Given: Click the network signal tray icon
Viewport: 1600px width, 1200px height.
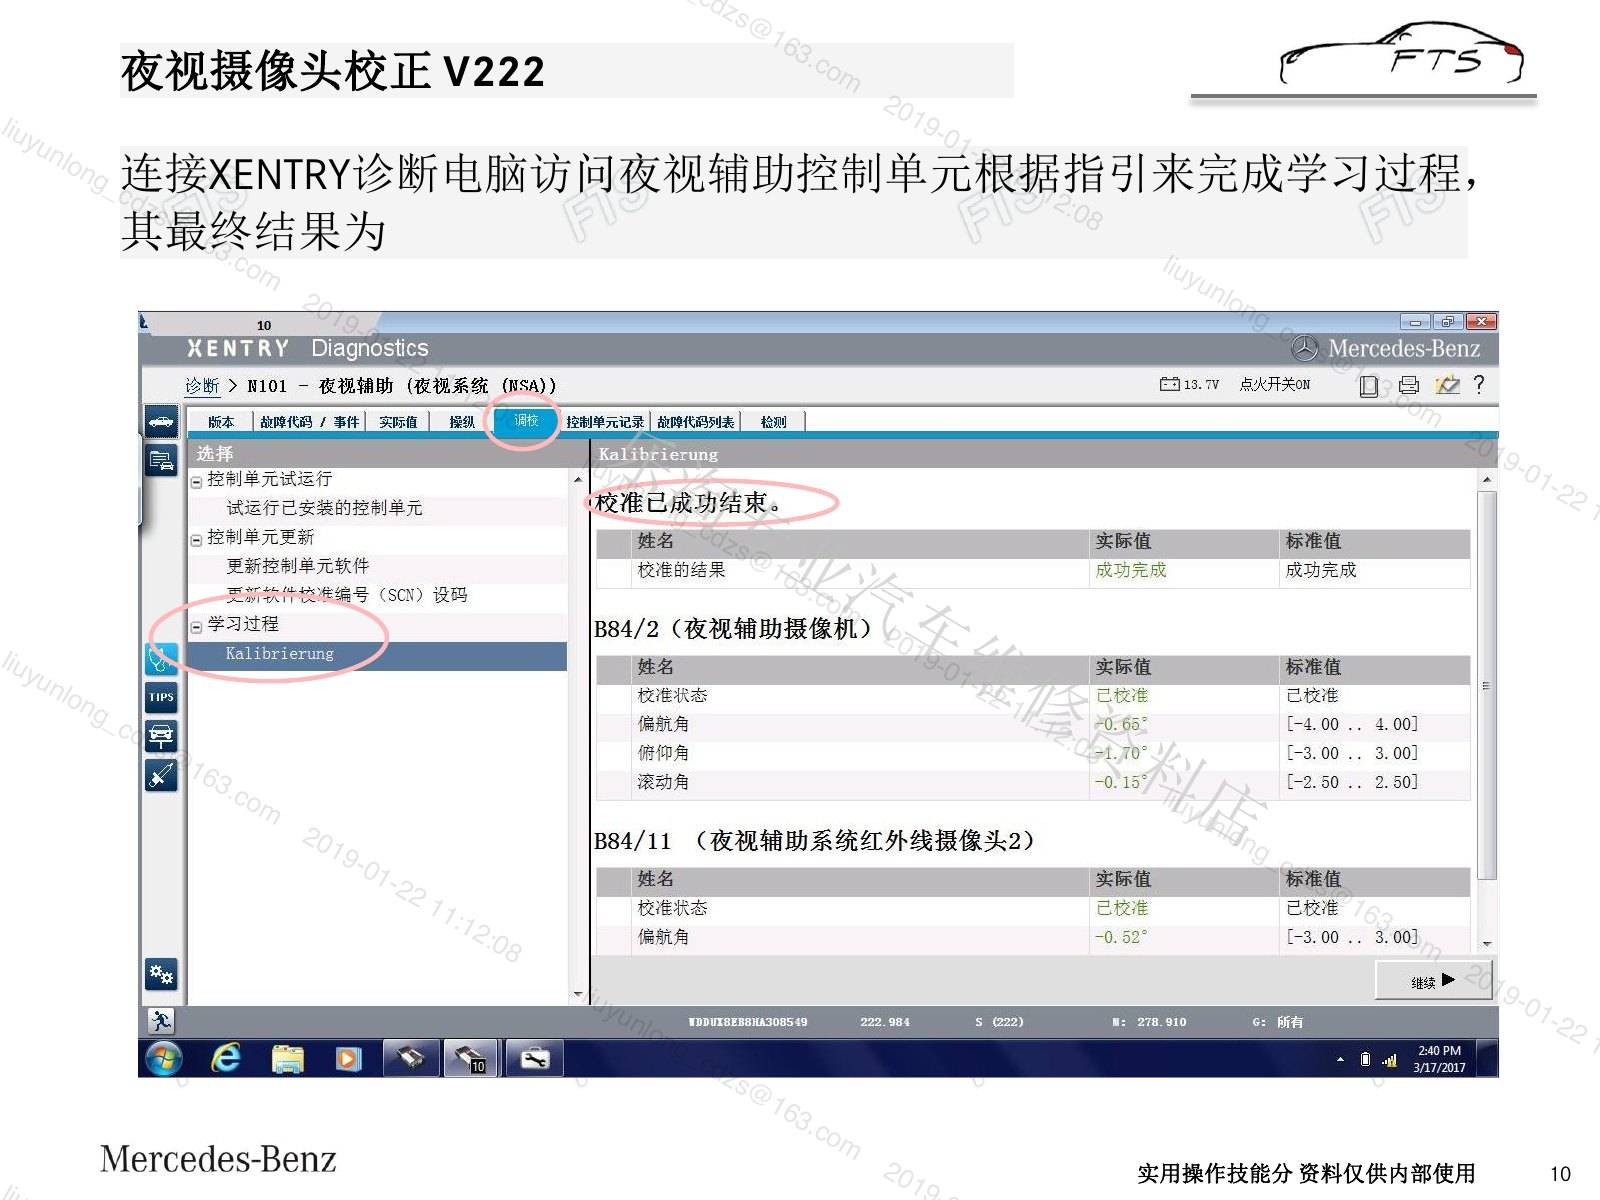Looking at the screenshot, I should pos(1388,1060).
